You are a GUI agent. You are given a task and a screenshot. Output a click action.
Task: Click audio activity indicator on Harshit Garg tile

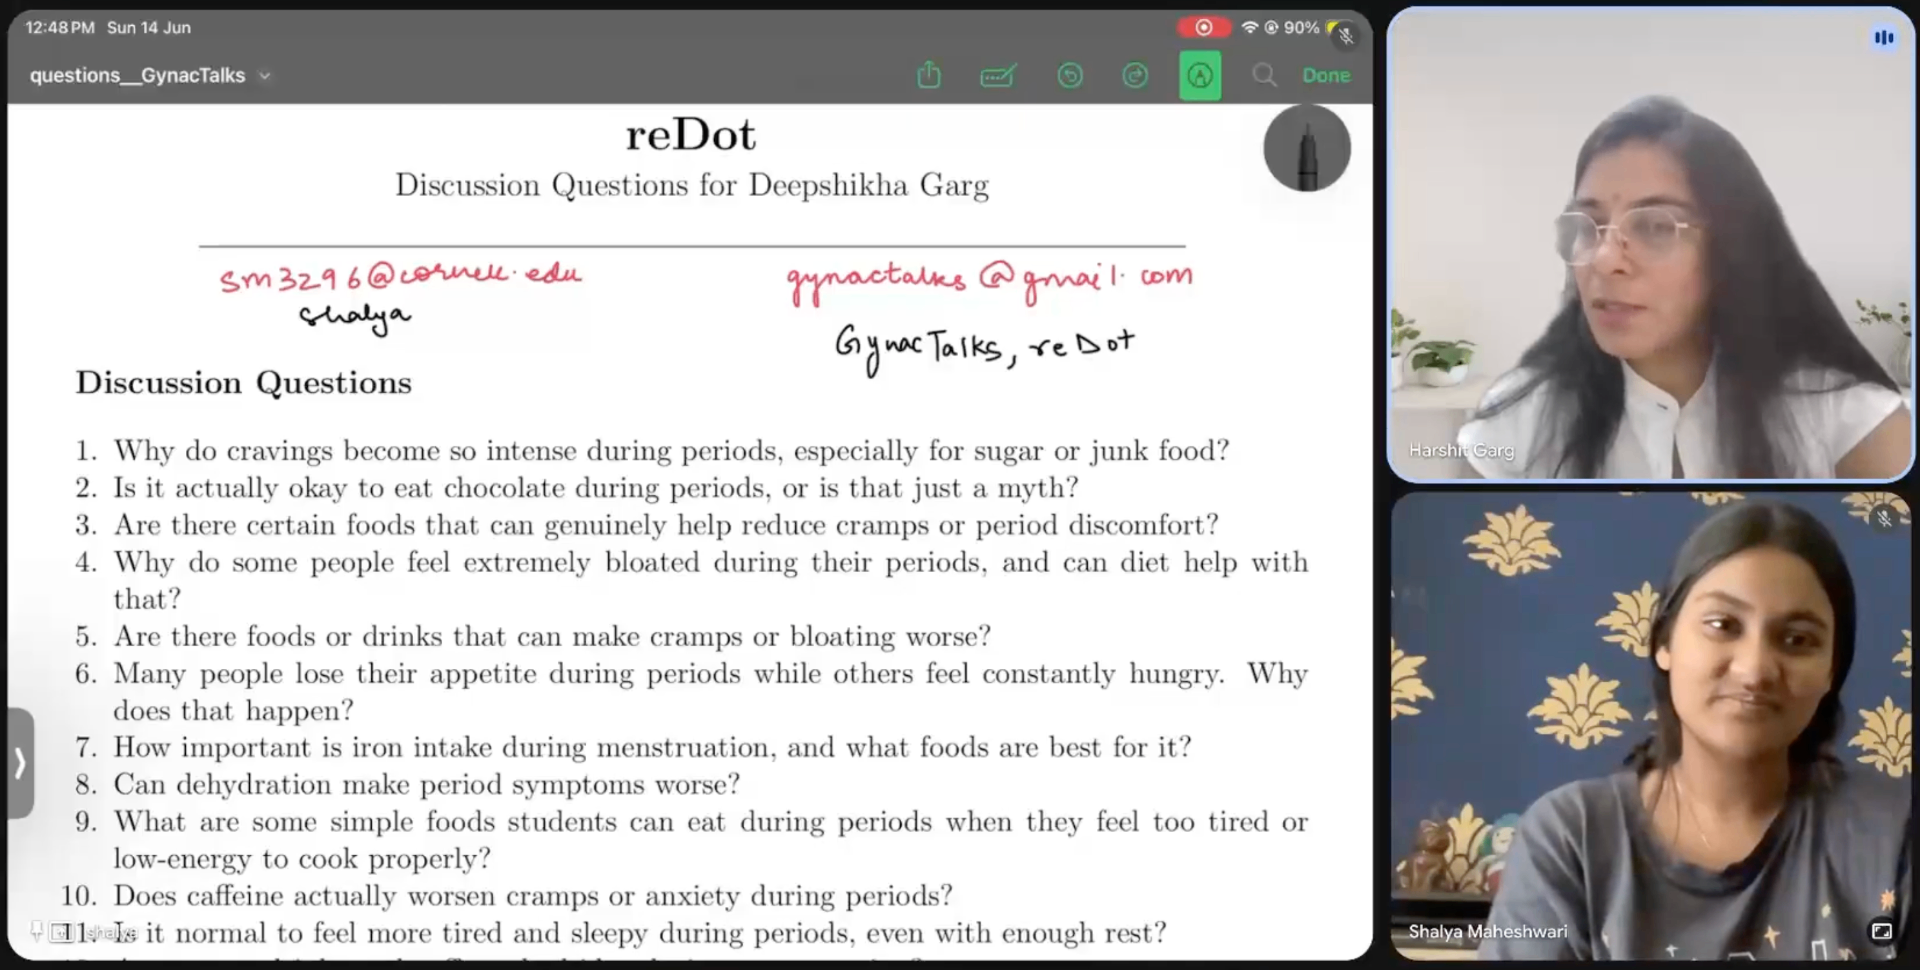point(1884,37)
